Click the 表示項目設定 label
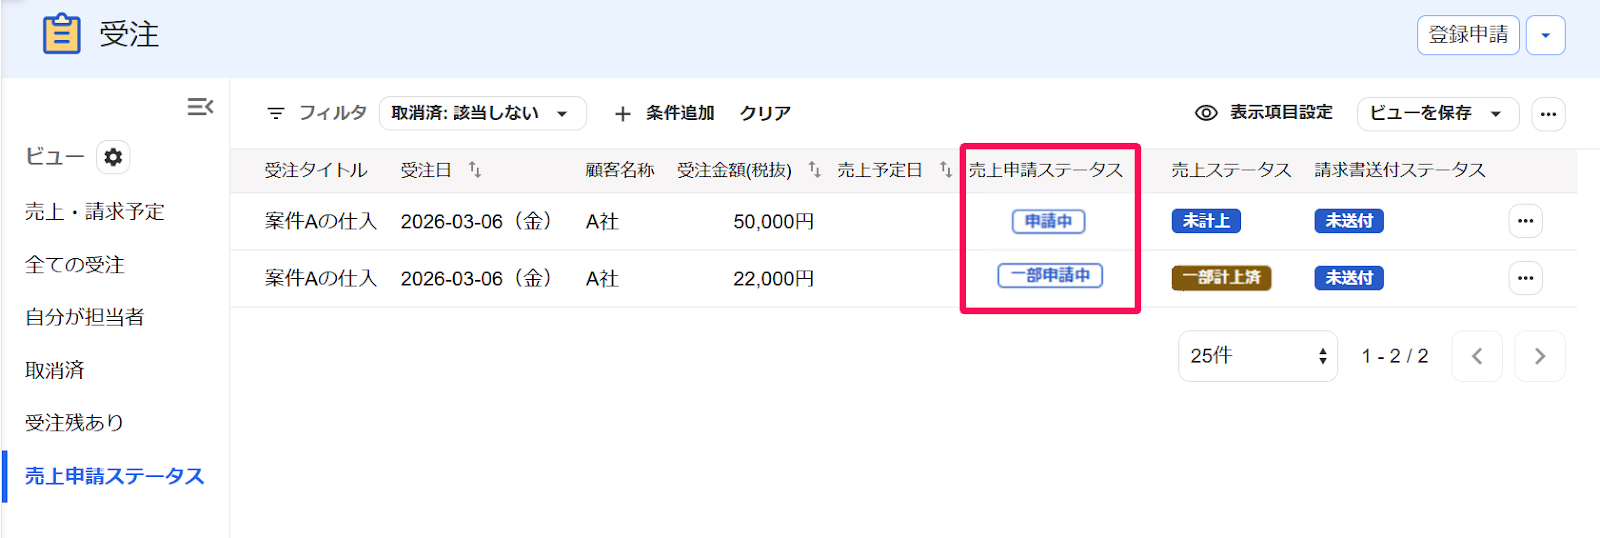1600x538 pixels. pos(1281,113)
